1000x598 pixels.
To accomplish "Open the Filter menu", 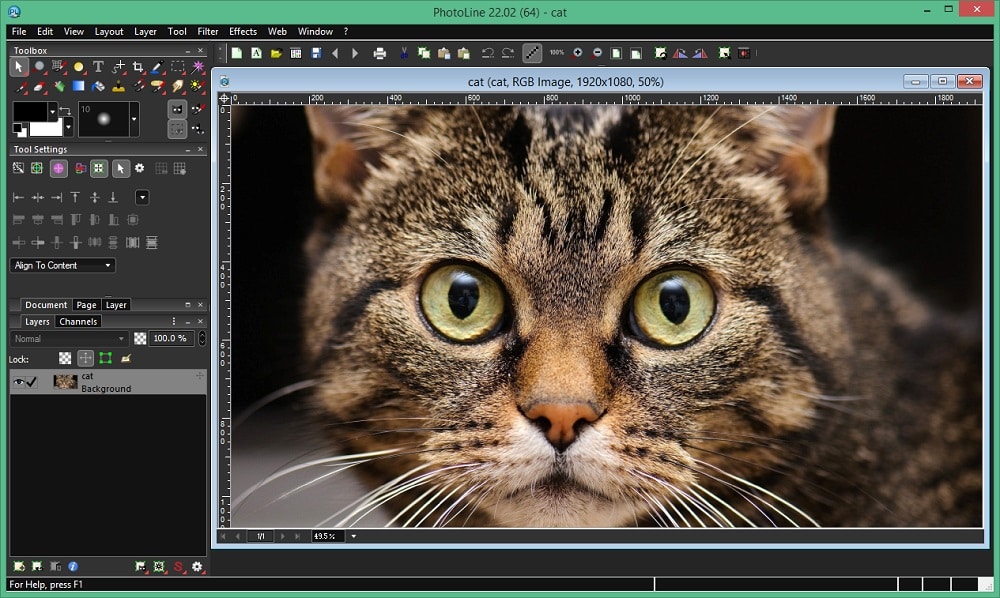I will tap(208, 31).
